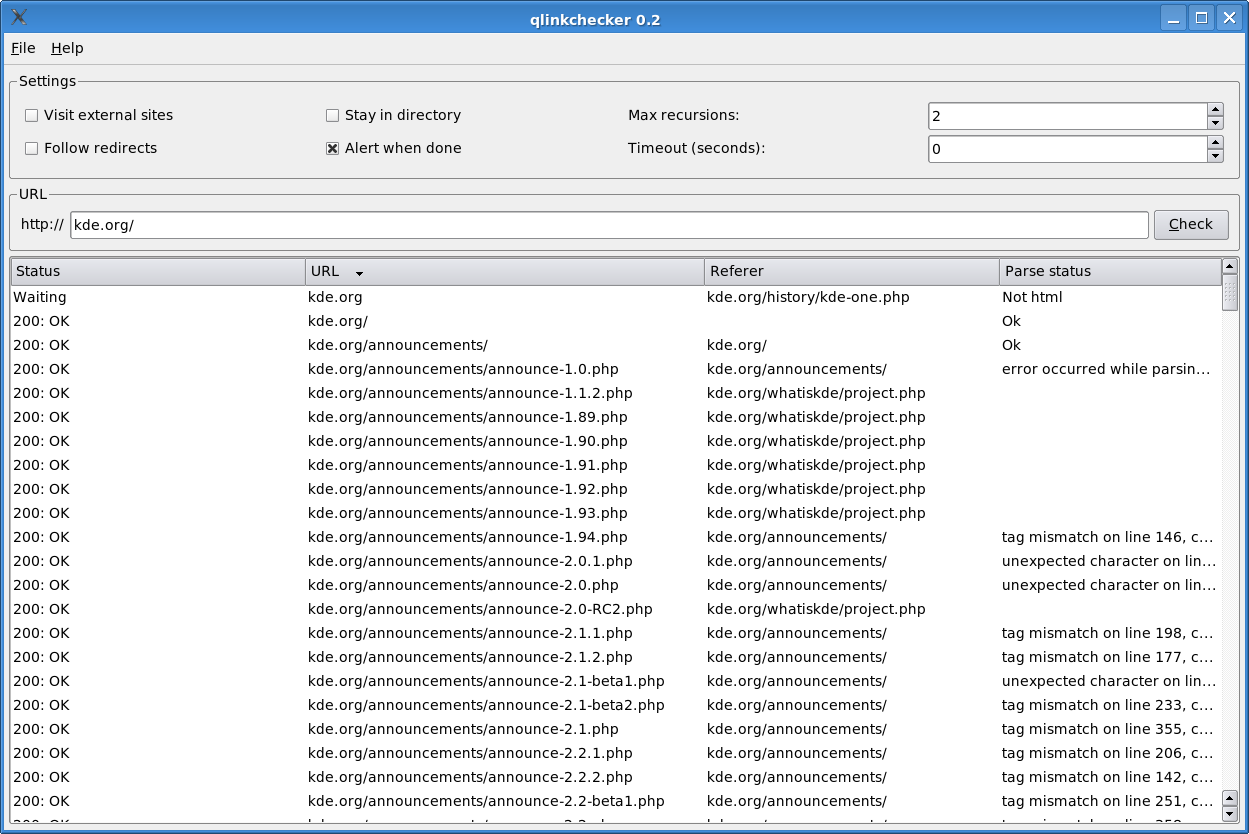
Task: Click tag mismatch on line 233 cell
Action: pyautogui.click(x=1108, y=705)
